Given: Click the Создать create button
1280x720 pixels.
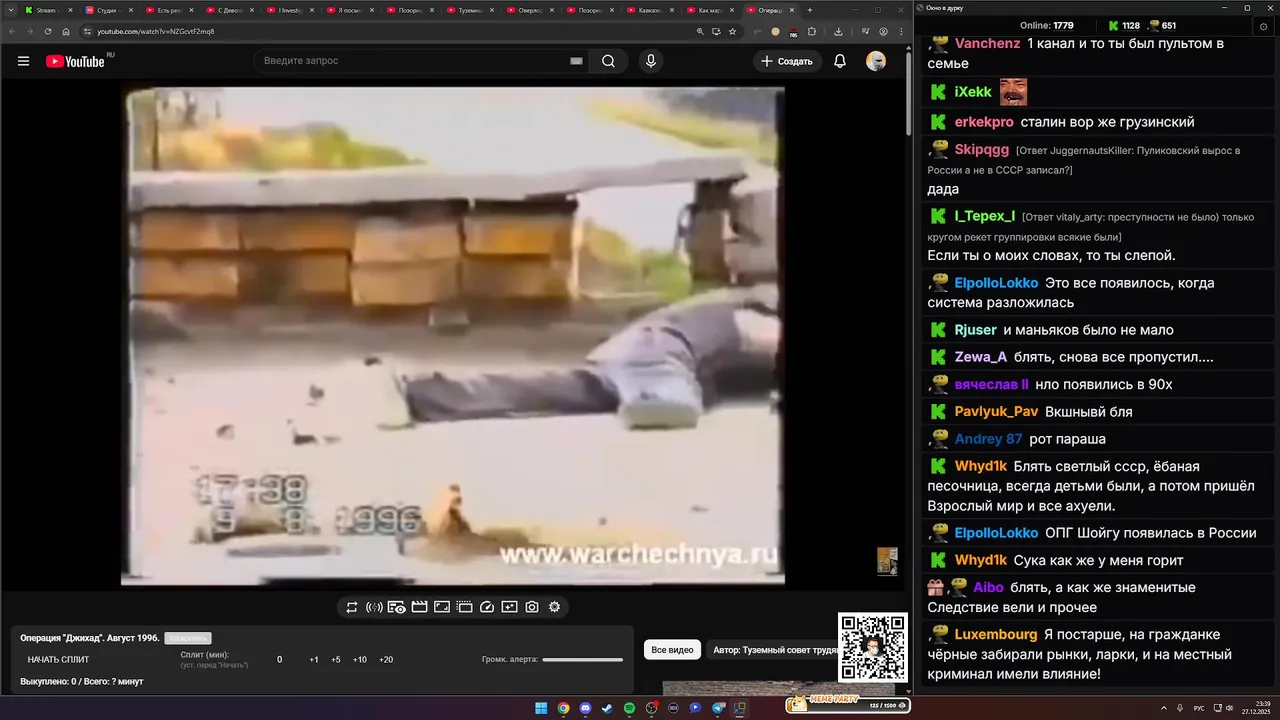Looking at the screenshot, I should (787, 61).
